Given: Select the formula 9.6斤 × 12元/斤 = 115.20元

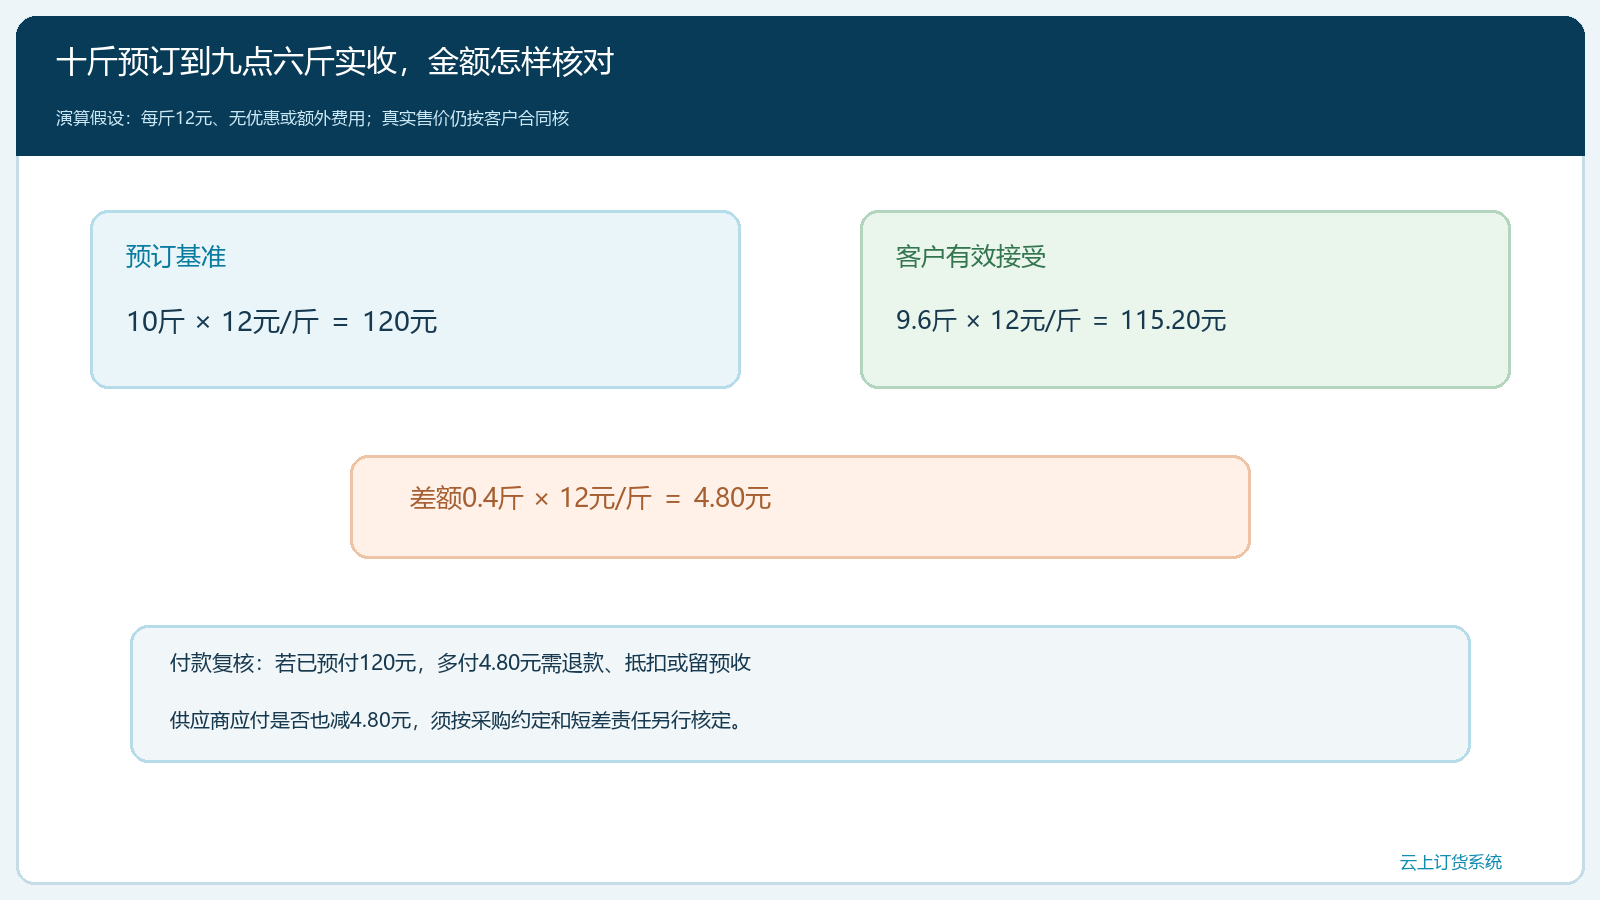Looking at the screenshot, I should [1061, 320].
